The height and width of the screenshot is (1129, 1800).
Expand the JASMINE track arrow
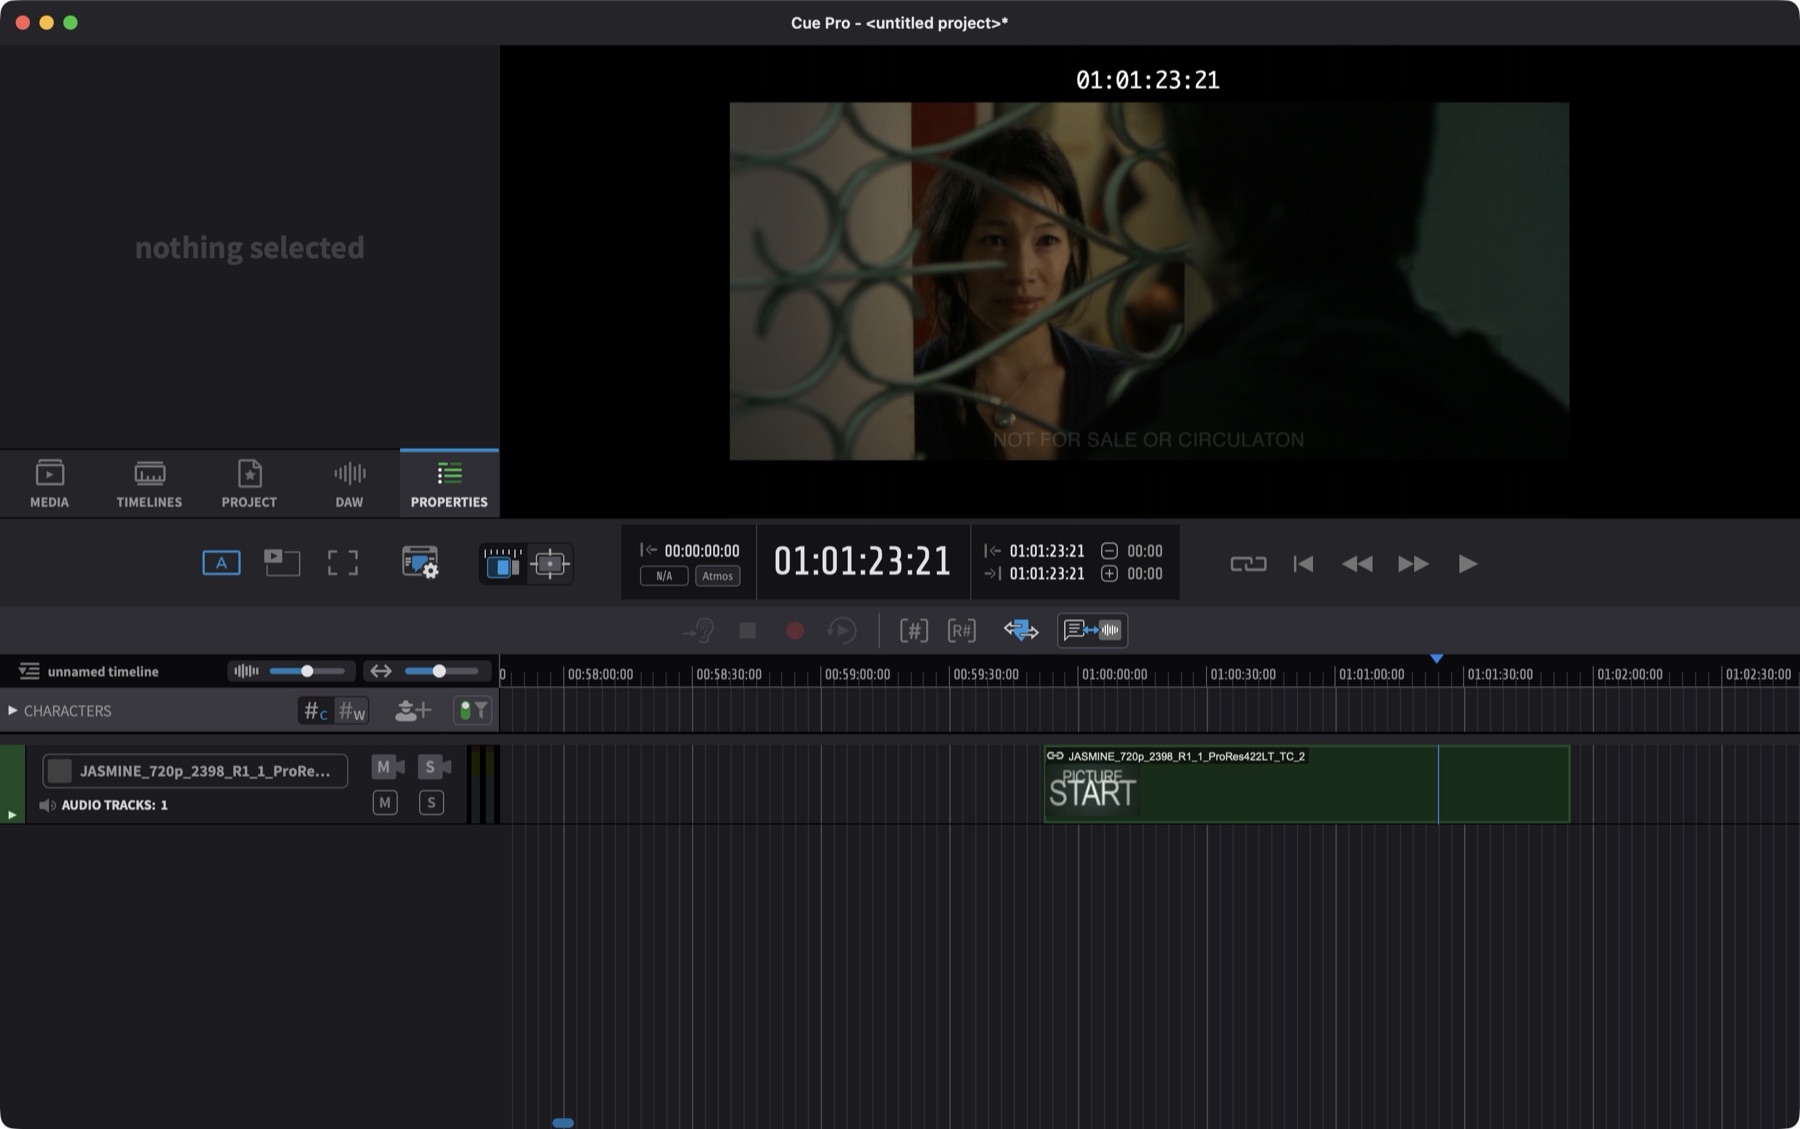click(12, 815)
